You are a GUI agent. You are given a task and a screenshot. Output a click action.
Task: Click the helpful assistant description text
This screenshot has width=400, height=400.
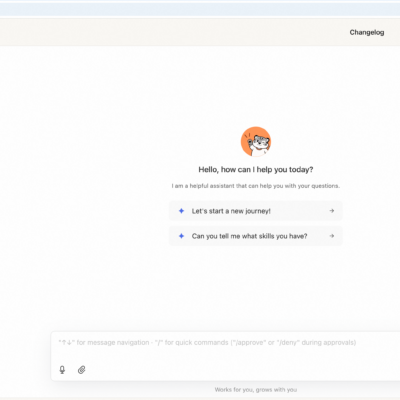[x=256, y=186]
